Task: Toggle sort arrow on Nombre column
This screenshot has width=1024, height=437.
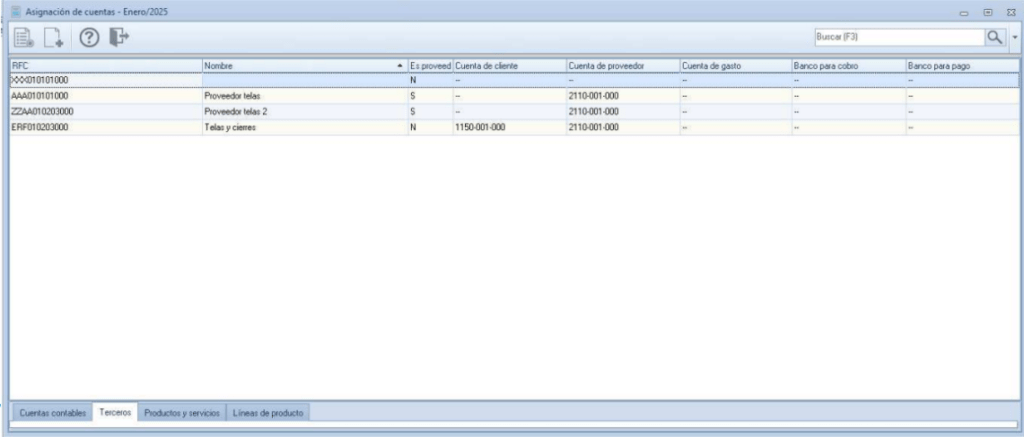Action: pos(400,66)
